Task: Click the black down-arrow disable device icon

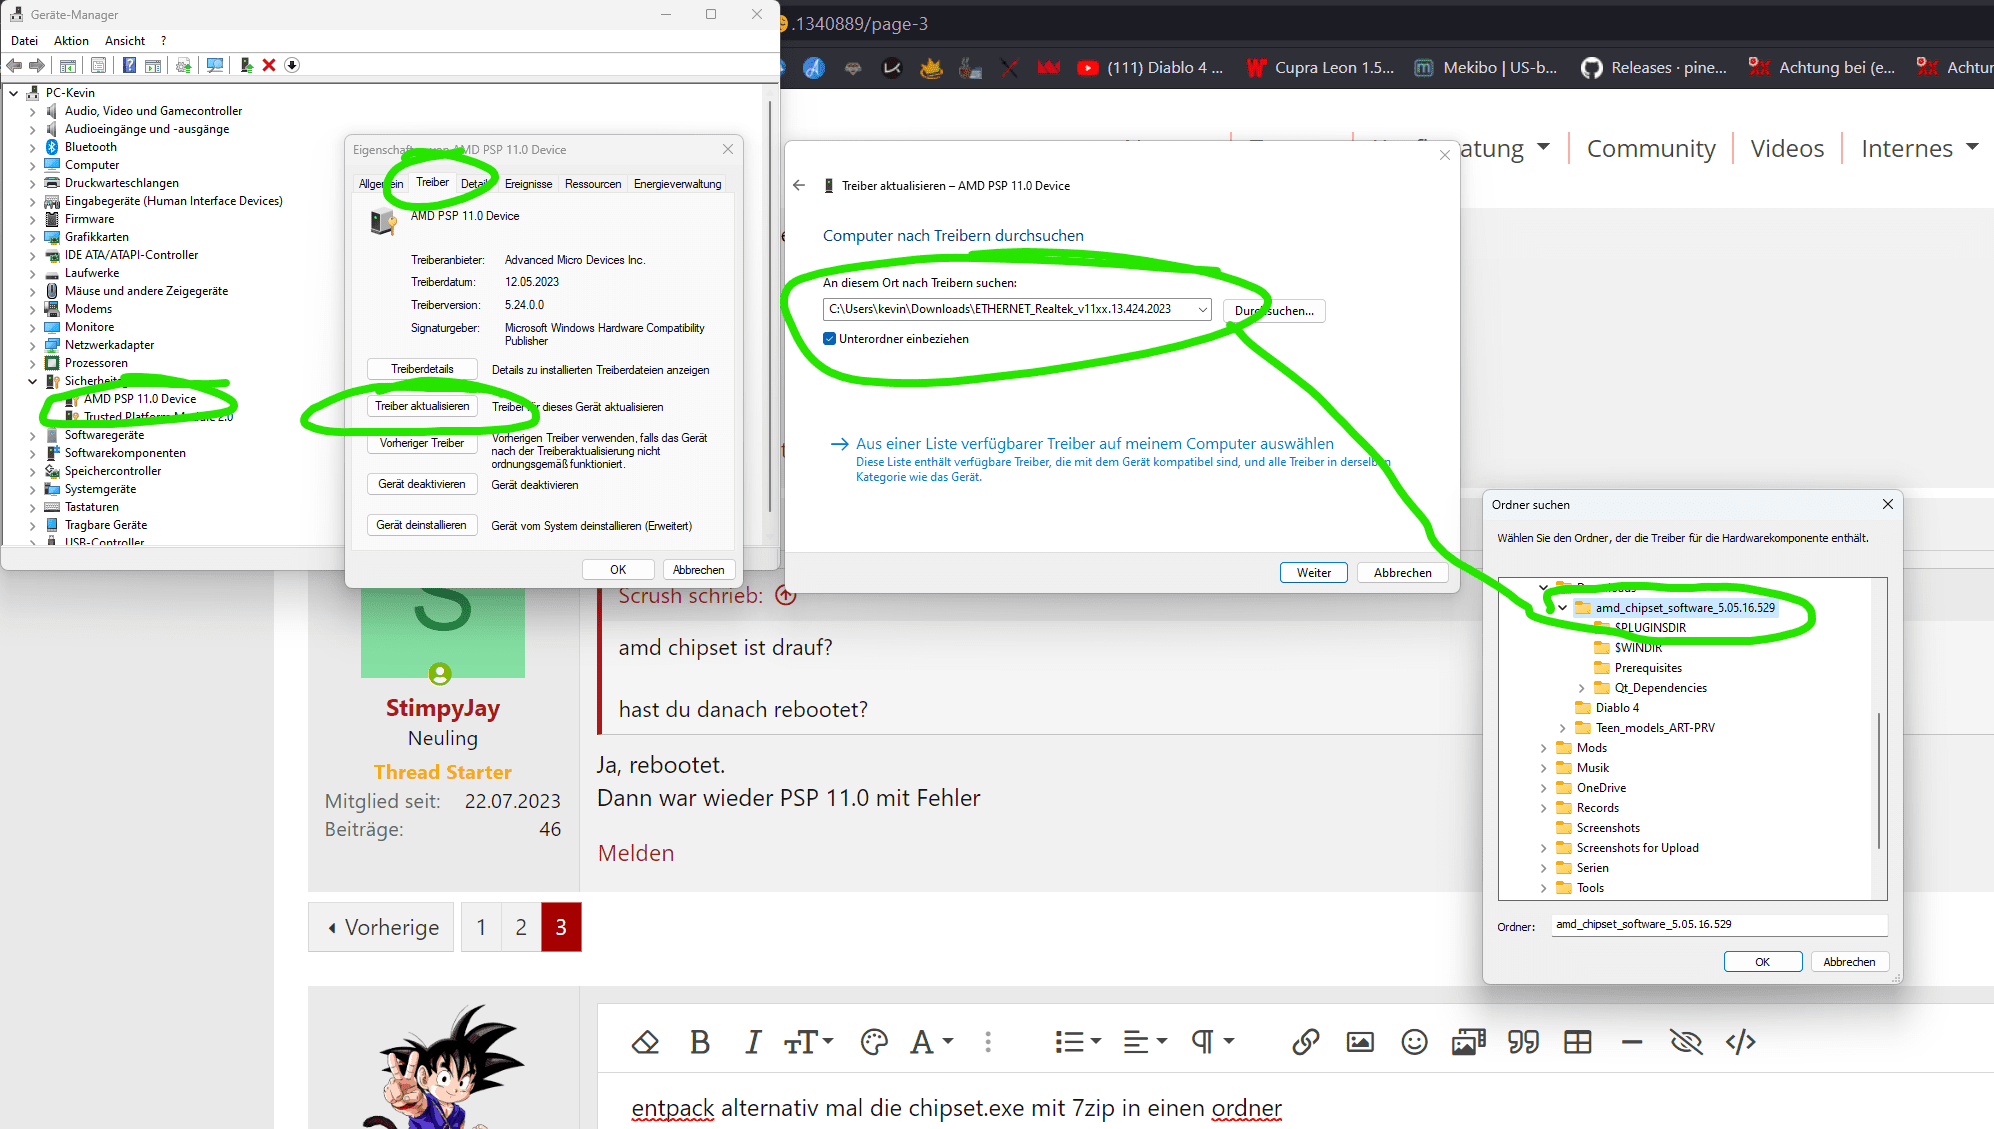Action: coord(292,65)
